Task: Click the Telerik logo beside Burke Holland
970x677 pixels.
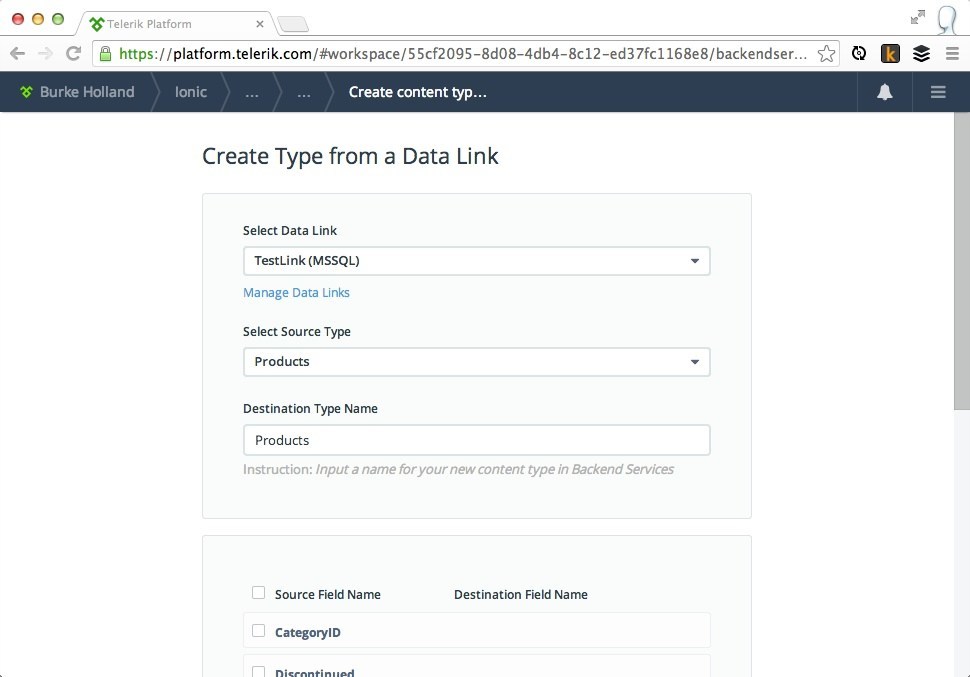Action: pyautogui.click(x=27, y=92)
